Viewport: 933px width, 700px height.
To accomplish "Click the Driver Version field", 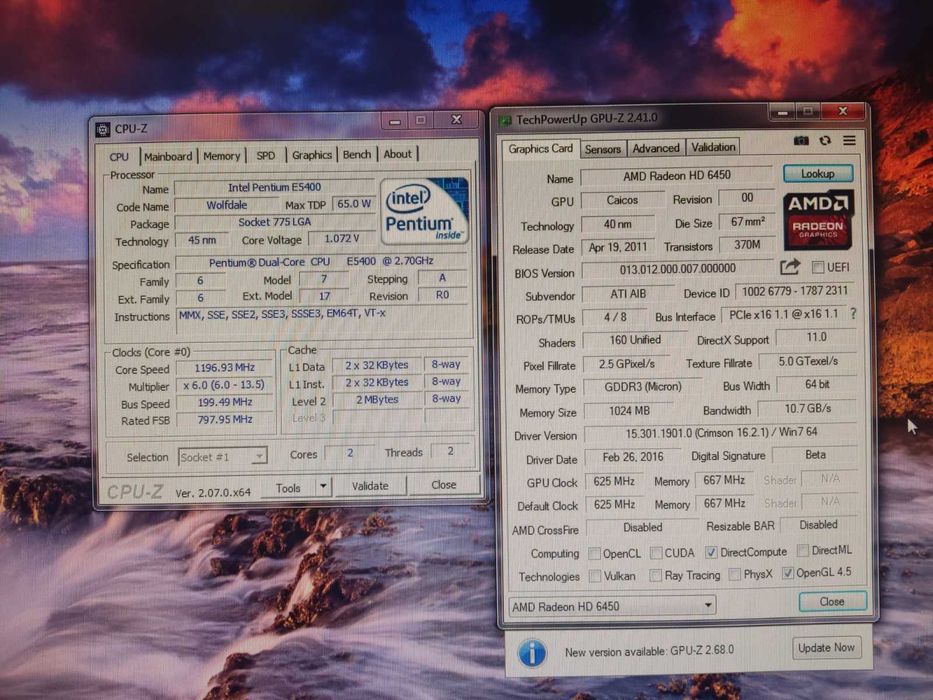I will 721,433.
